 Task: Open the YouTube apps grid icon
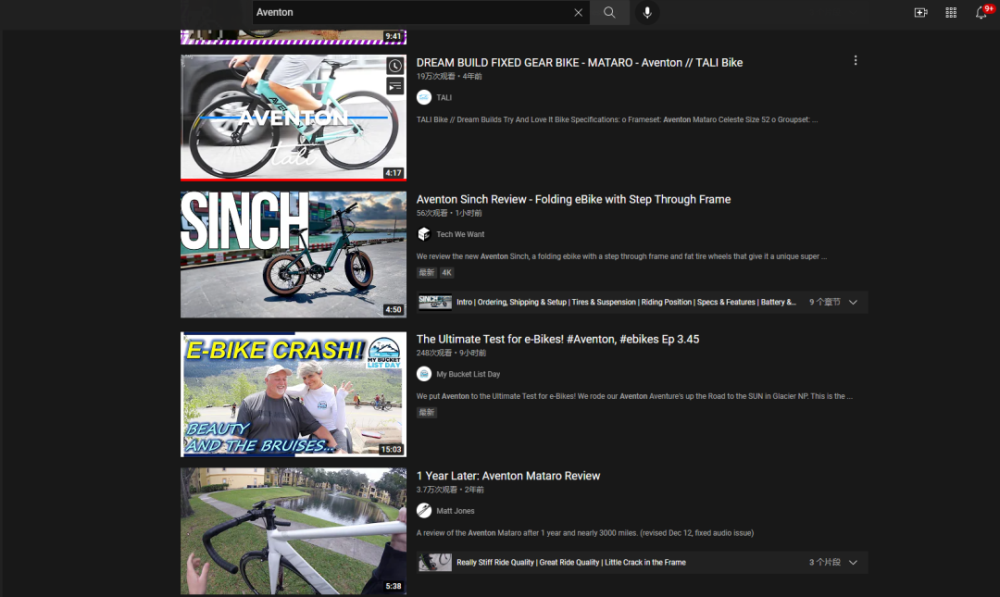click(x=951, y=12)
